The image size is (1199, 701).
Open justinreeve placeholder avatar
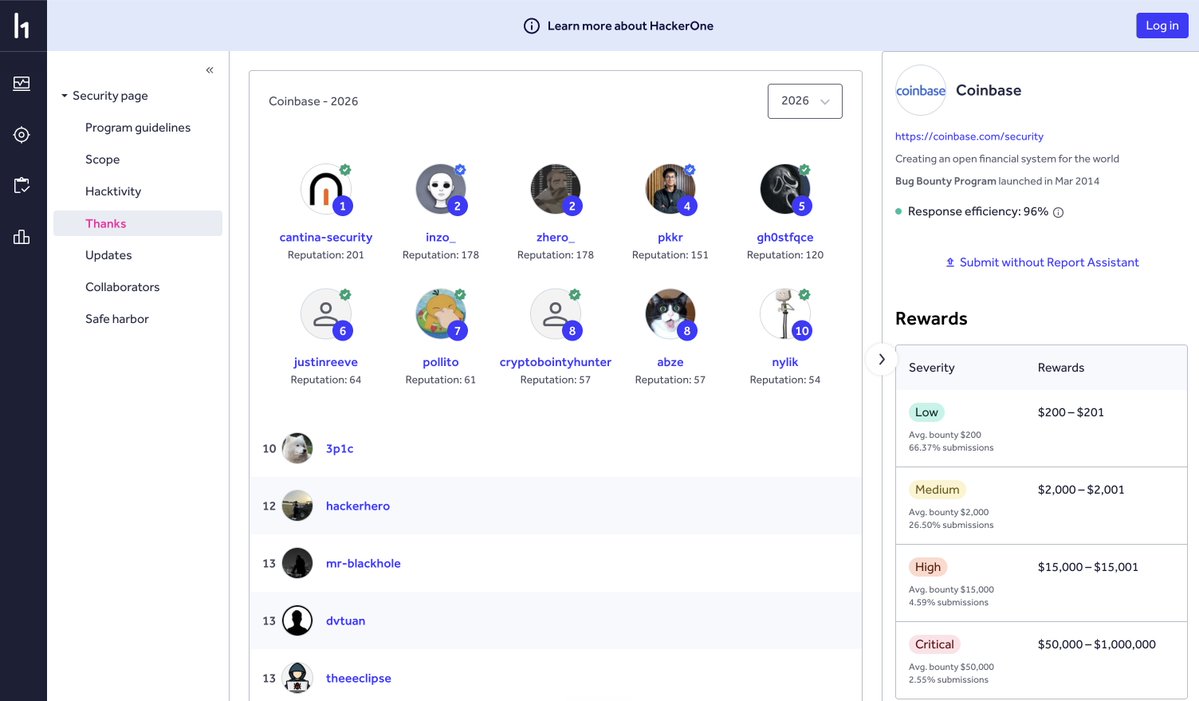click(x=326, y=313)
